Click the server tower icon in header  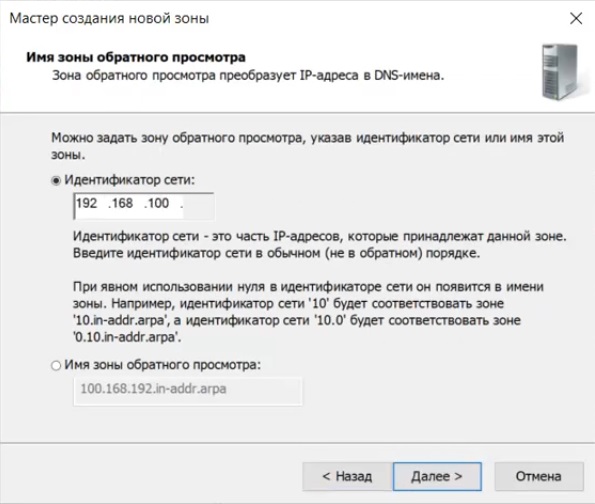pyautogui.click(x=560, y=72)
